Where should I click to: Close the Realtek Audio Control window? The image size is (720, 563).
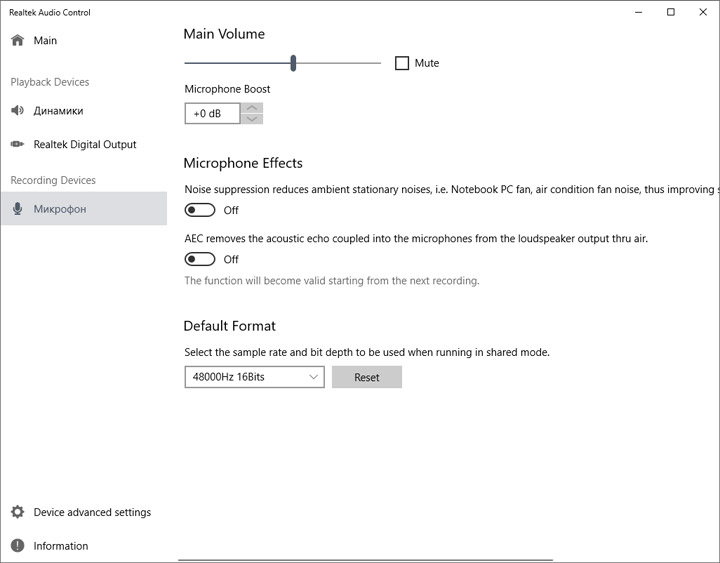(x=703, y=12)
